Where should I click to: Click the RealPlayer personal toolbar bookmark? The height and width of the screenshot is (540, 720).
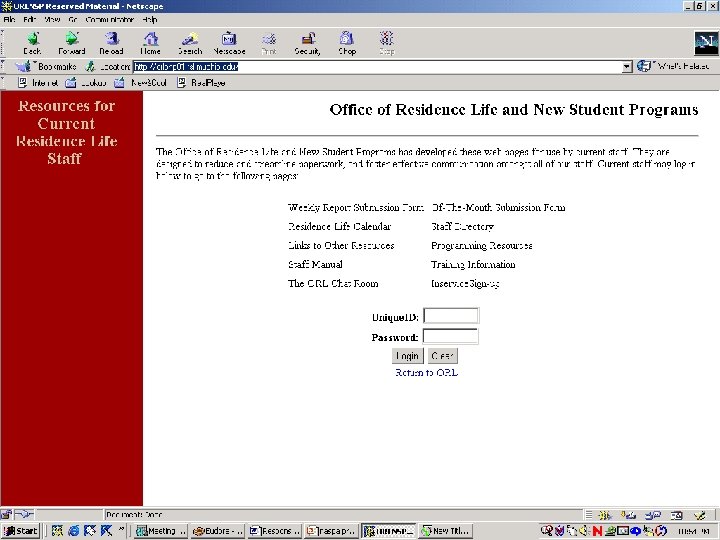(202, 83)
